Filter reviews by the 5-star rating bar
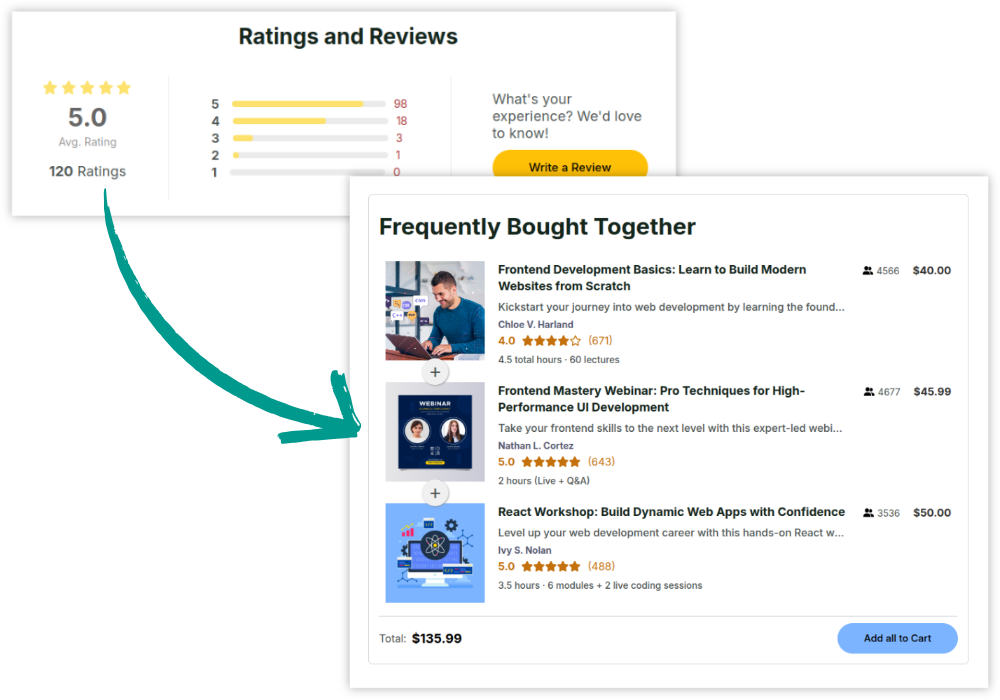The image size is (1000, 700). [308, 104]
